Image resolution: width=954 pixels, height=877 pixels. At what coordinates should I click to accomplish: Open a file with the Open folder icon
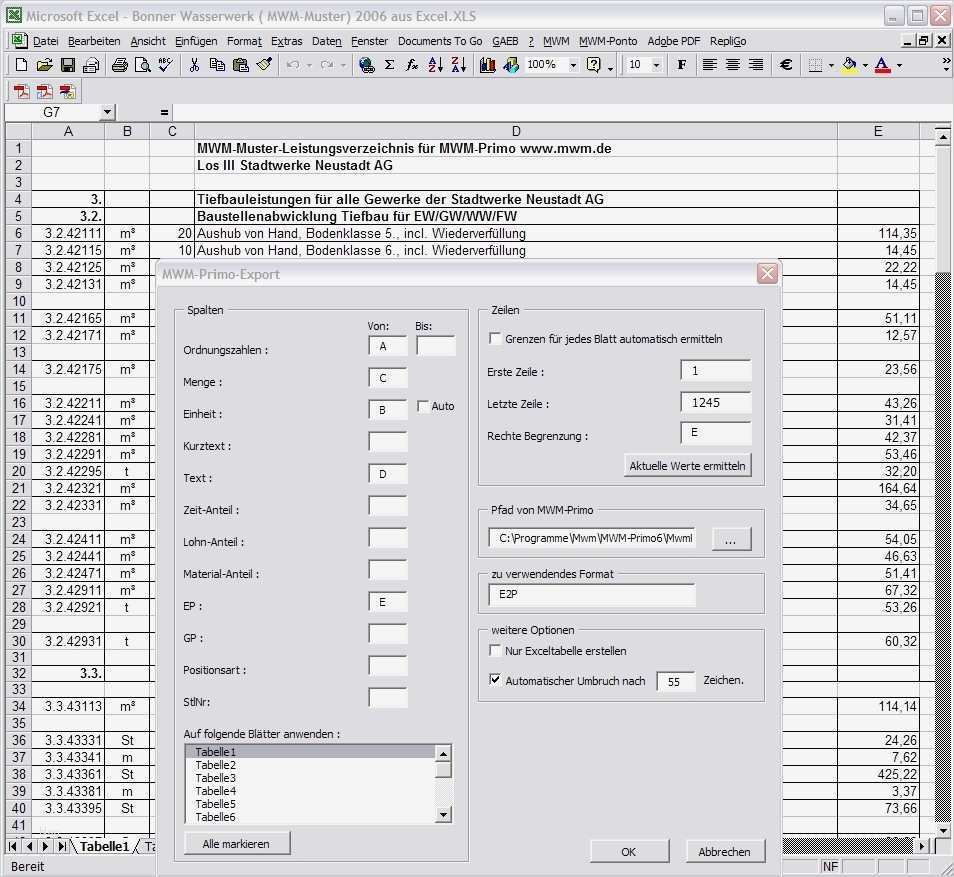click(44, 65)
